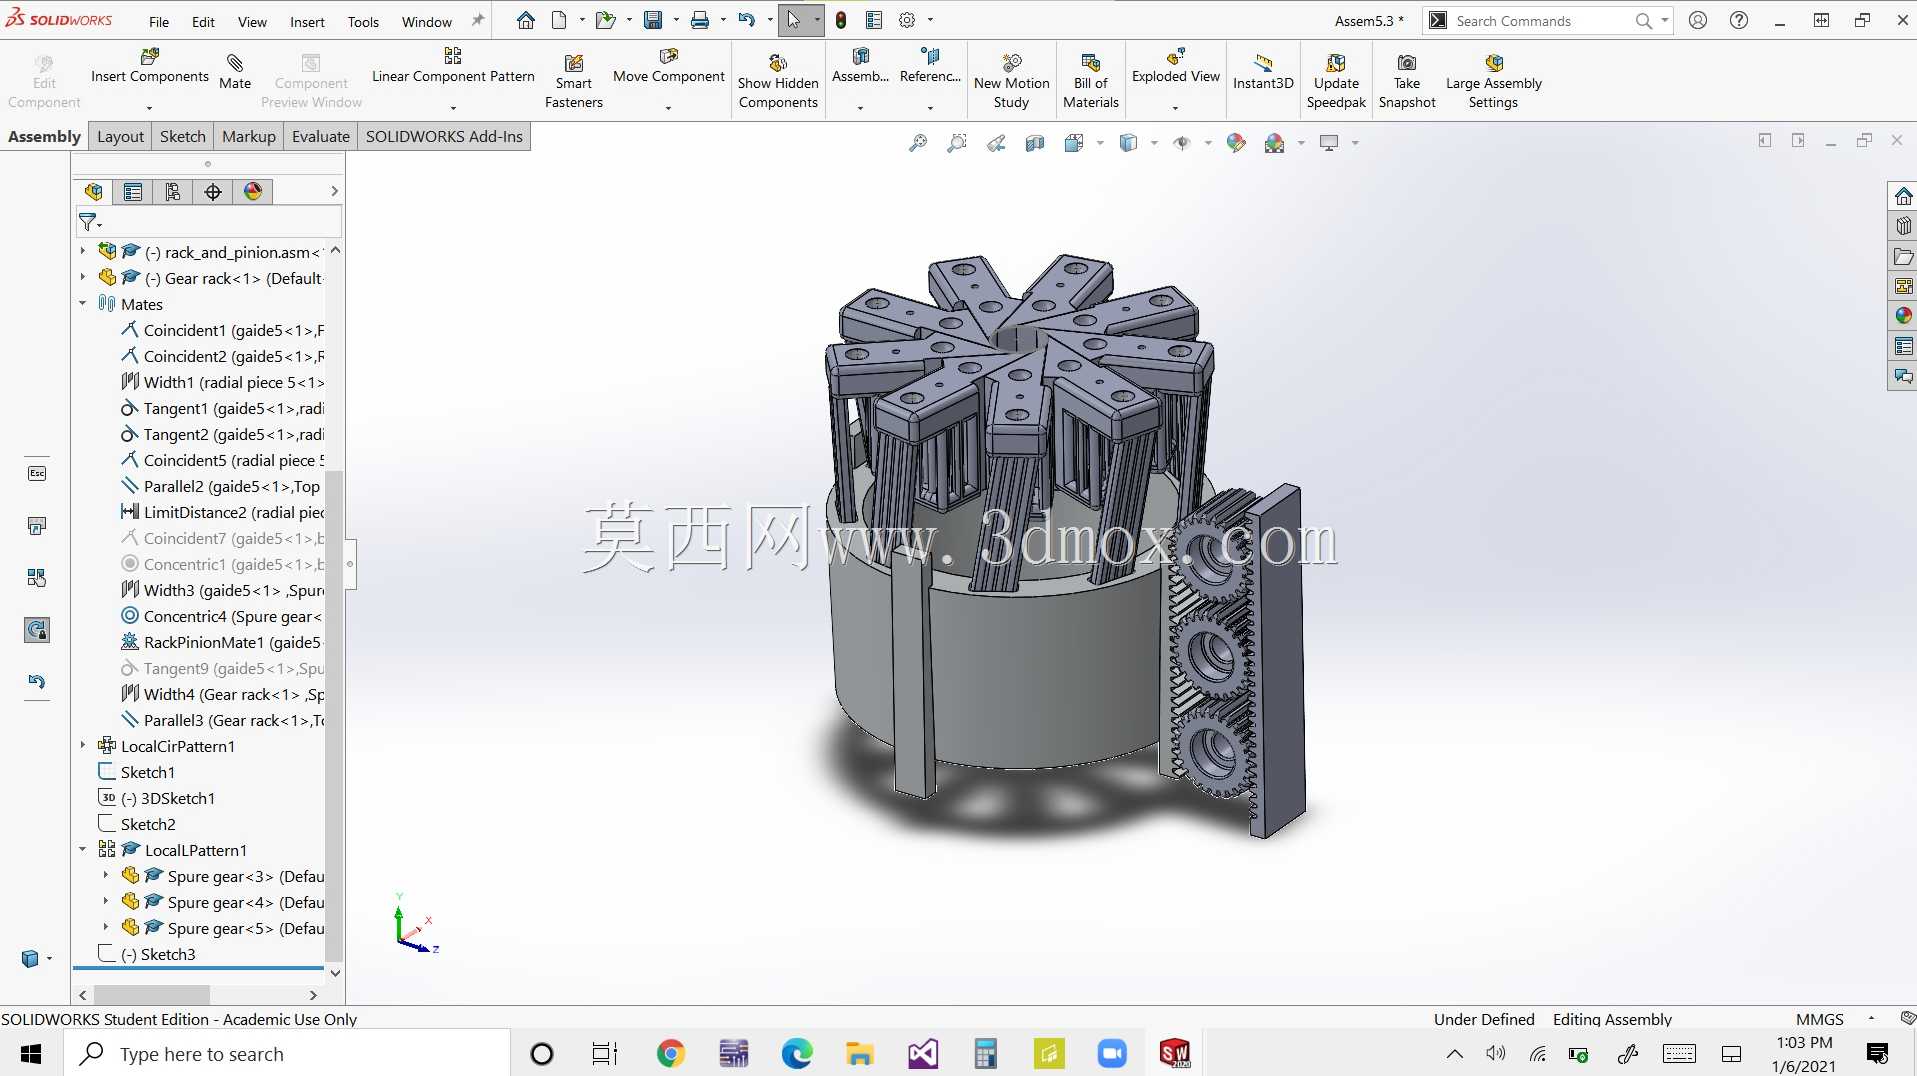The width and height of the screenshot is (1917, 1076).
Task: Select the 3DSketch1 item
Action: 157,798
